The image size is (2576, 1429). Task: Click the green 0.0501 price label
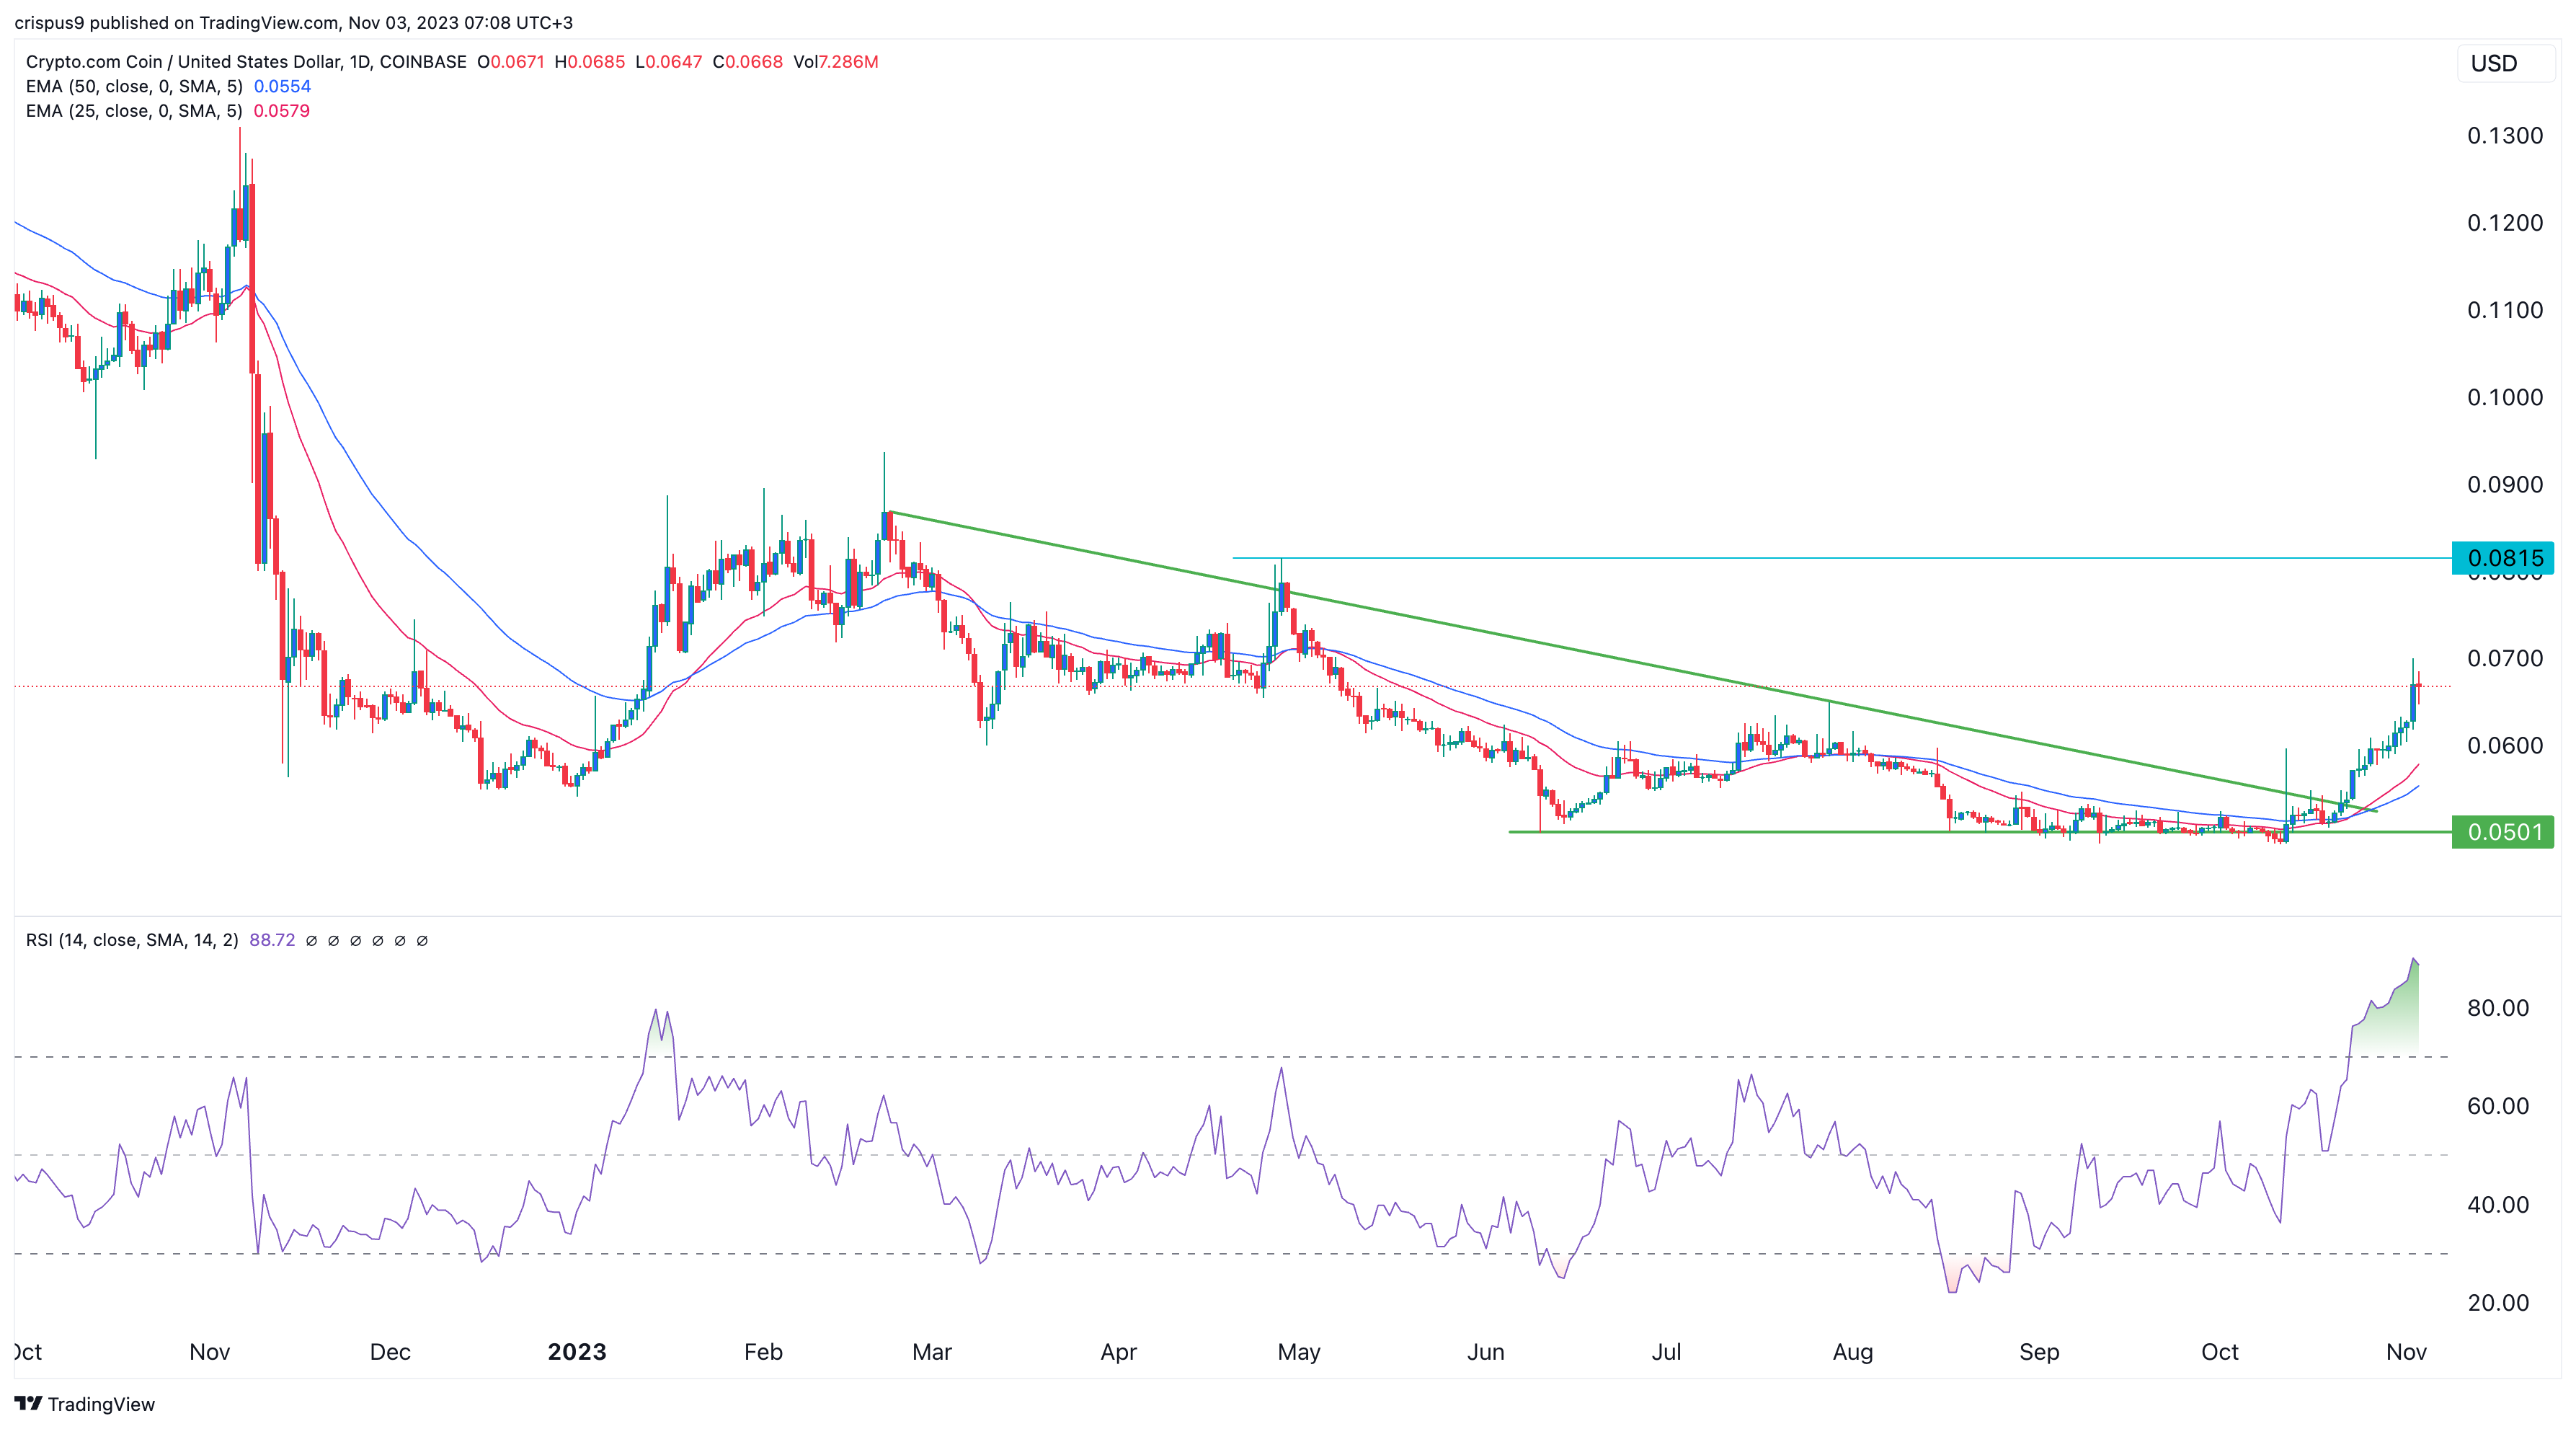click(x=2503, y=832)
